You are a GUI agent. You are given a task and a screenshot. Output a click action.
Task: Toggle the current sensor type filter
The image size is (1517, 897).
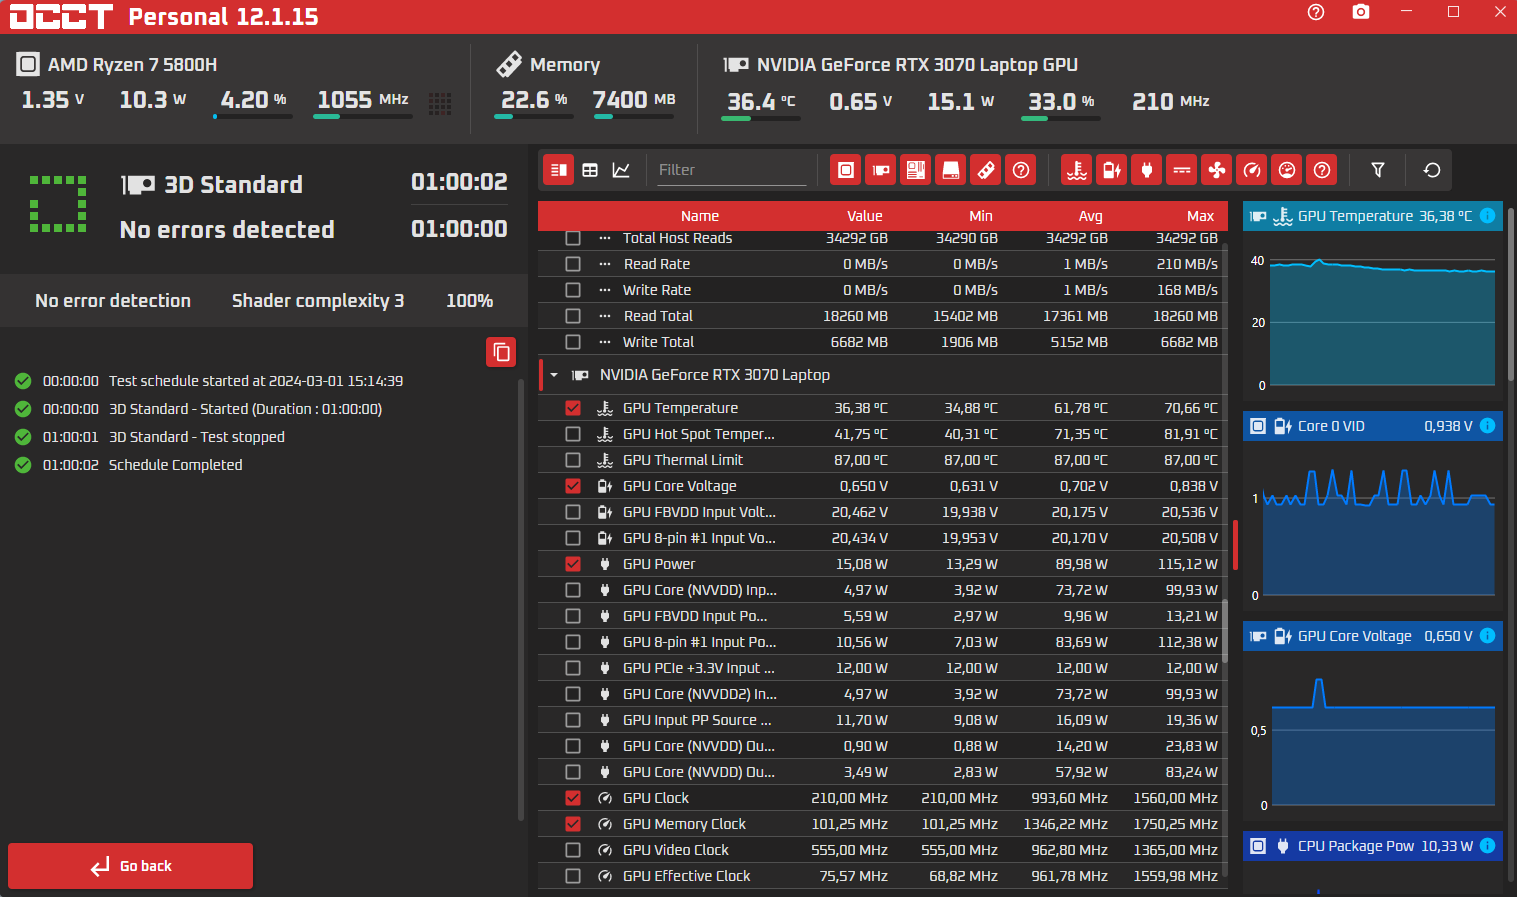coord(1182,170)
